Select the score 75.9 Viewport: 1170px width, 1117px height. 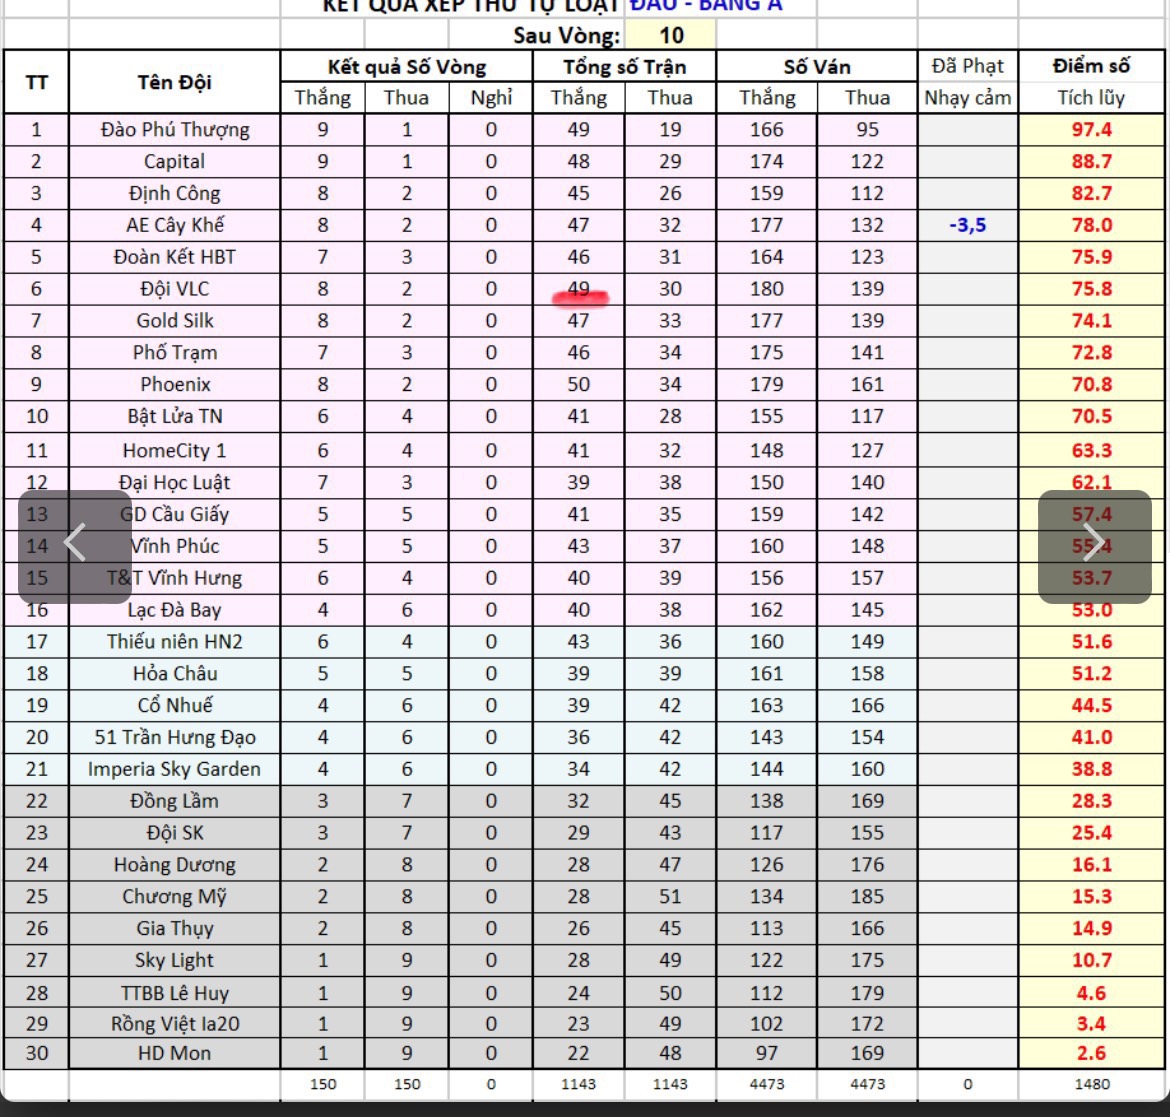pos(1092,257)
